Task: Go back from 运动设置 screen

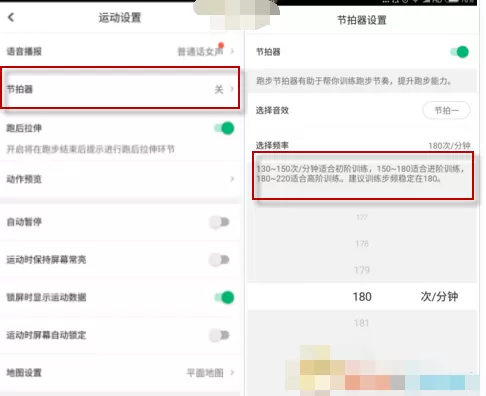Action: tap(11, 17)
